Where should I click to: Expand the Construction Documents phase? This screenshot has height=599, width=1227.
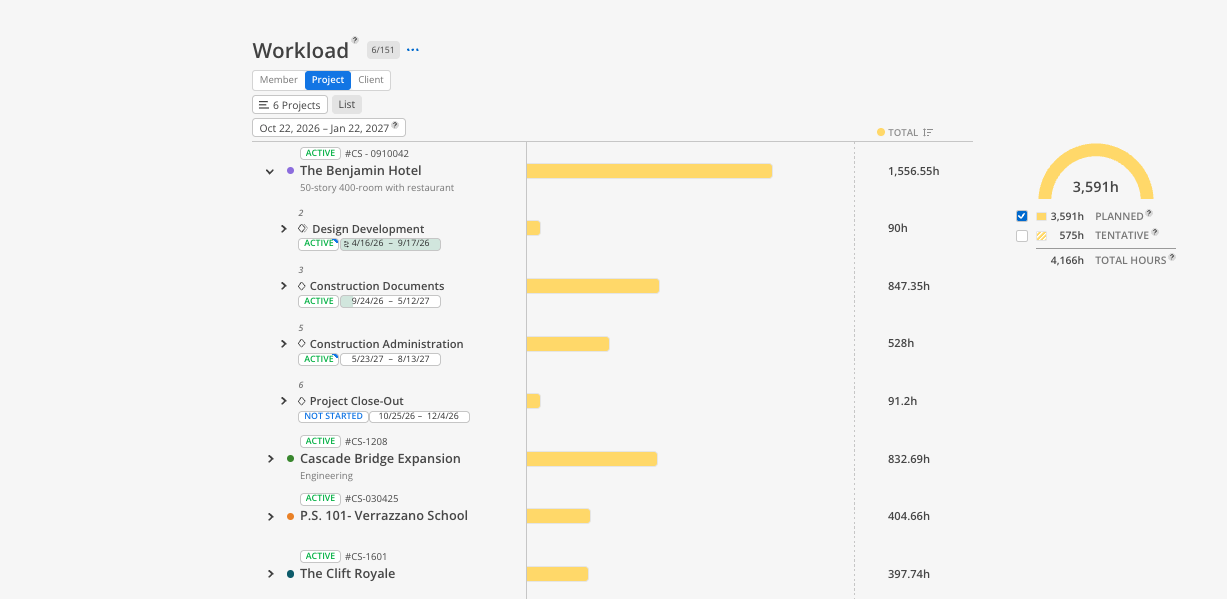(284, 286)
